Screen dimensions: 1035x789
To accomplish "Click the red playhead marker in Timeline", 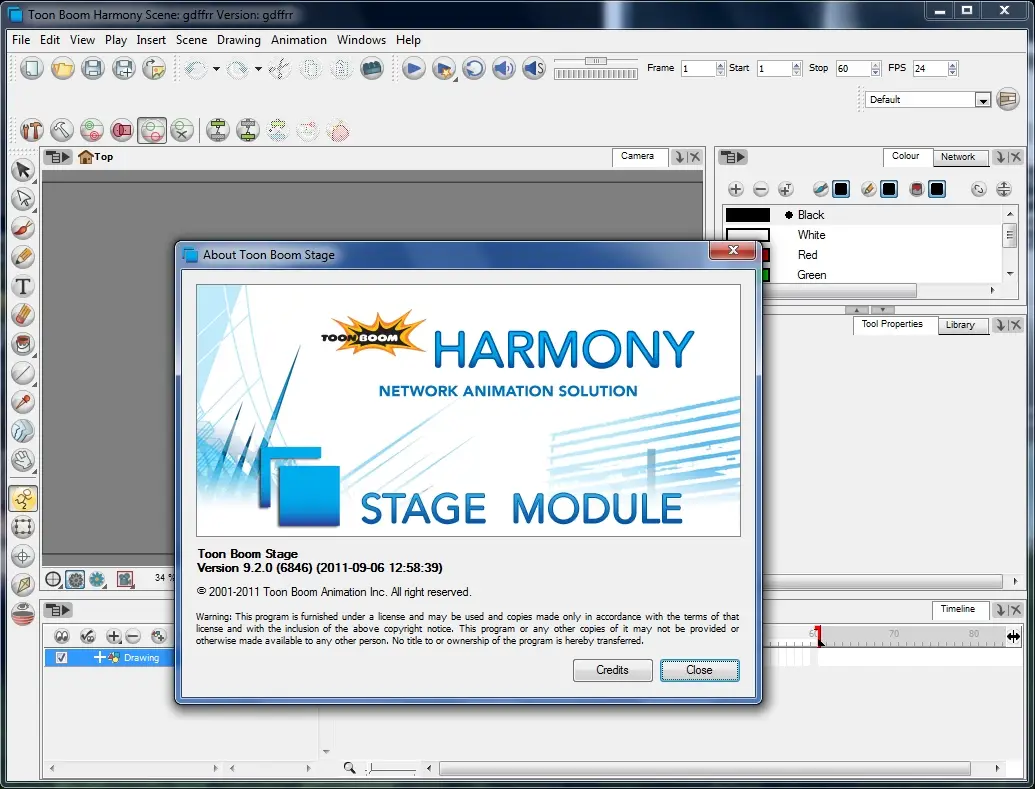I will pyautogui.click(x=818, y=635).
